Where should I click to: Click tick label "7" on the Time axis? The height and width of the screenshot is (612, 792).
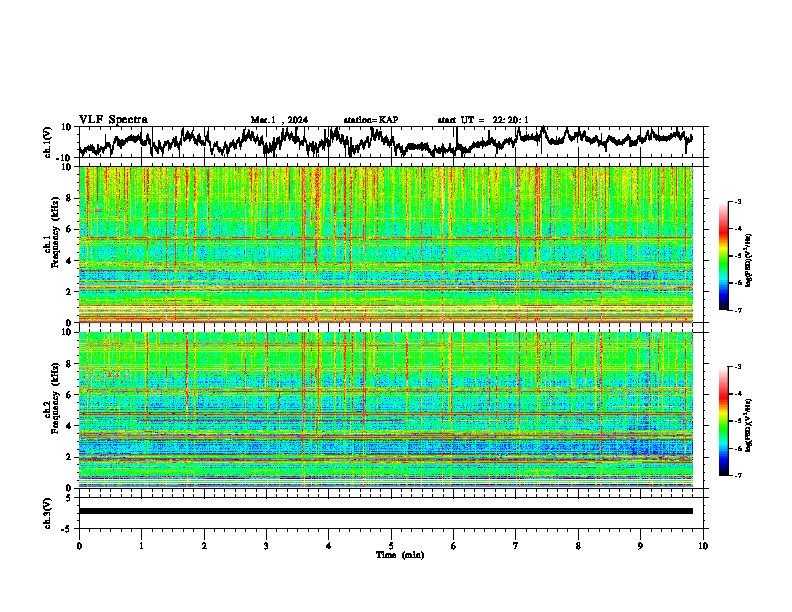pyautogui.click(x=516, y=546)
